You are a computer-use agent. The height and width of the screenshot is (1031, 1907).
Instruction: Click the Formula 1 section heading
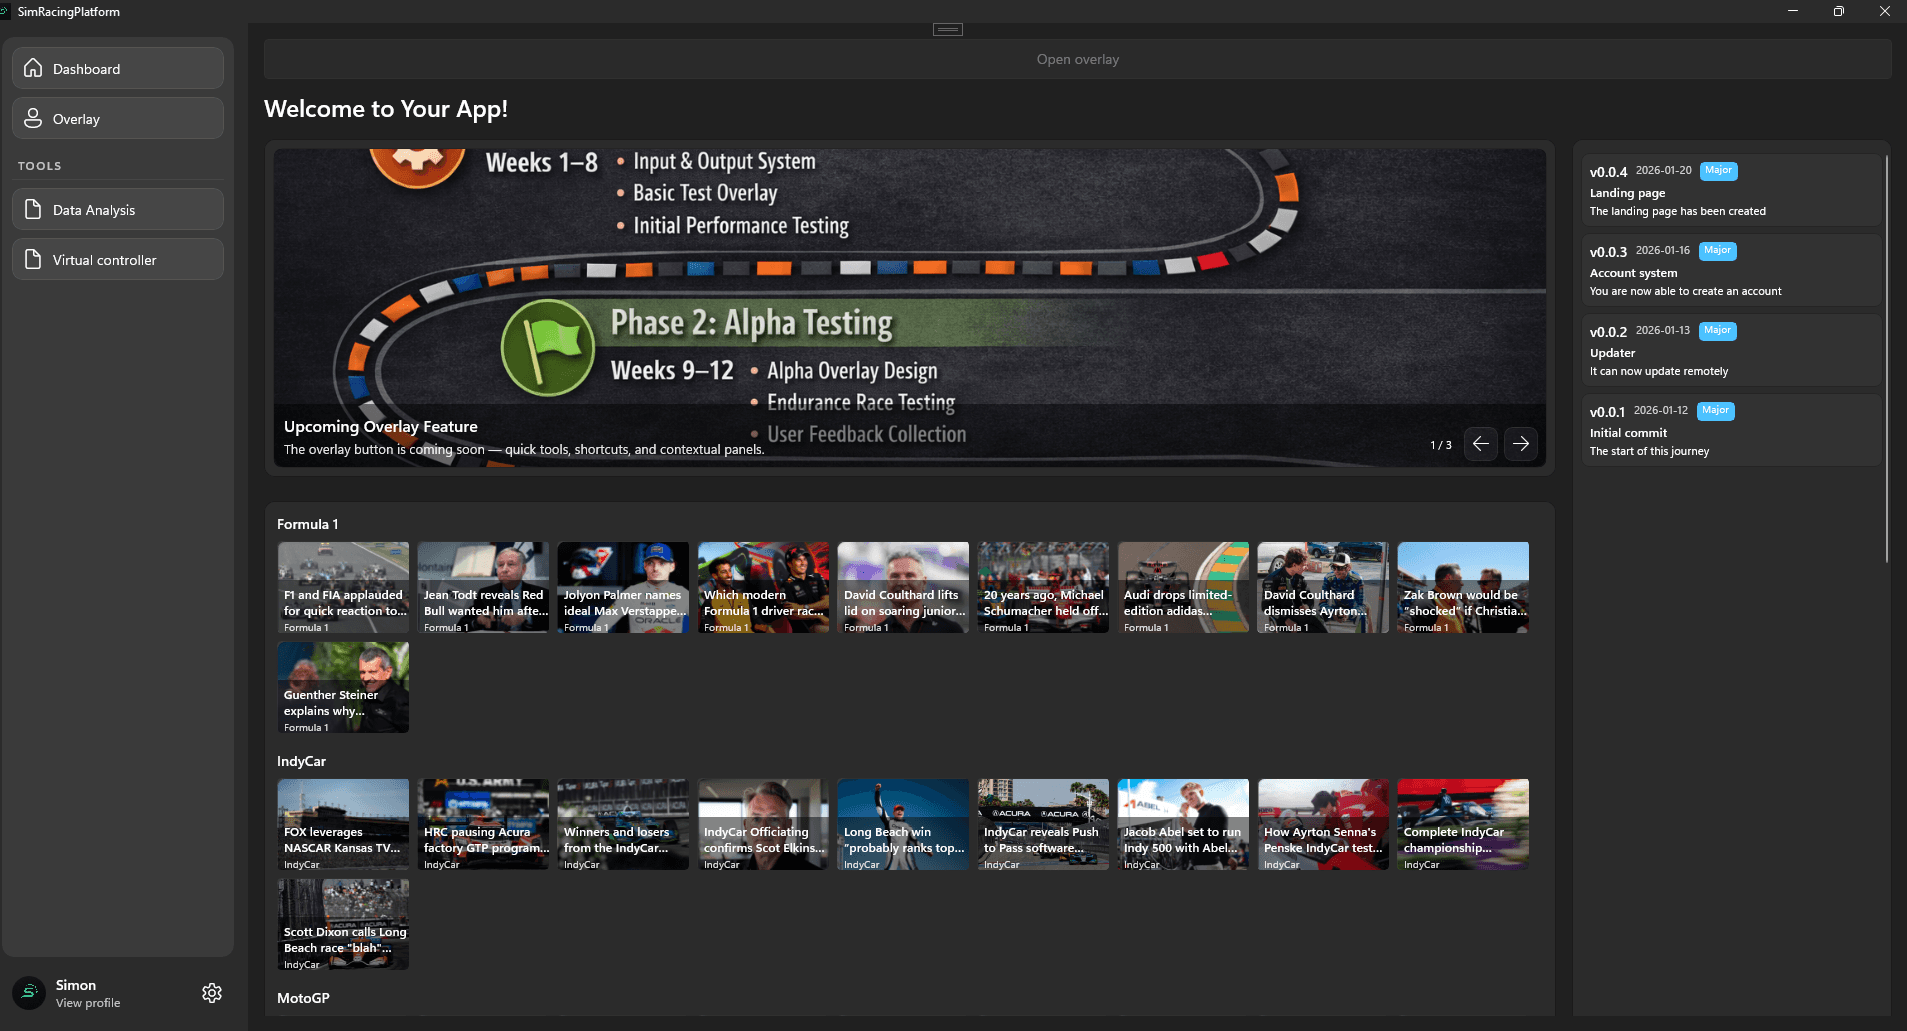tap(308, 524)
